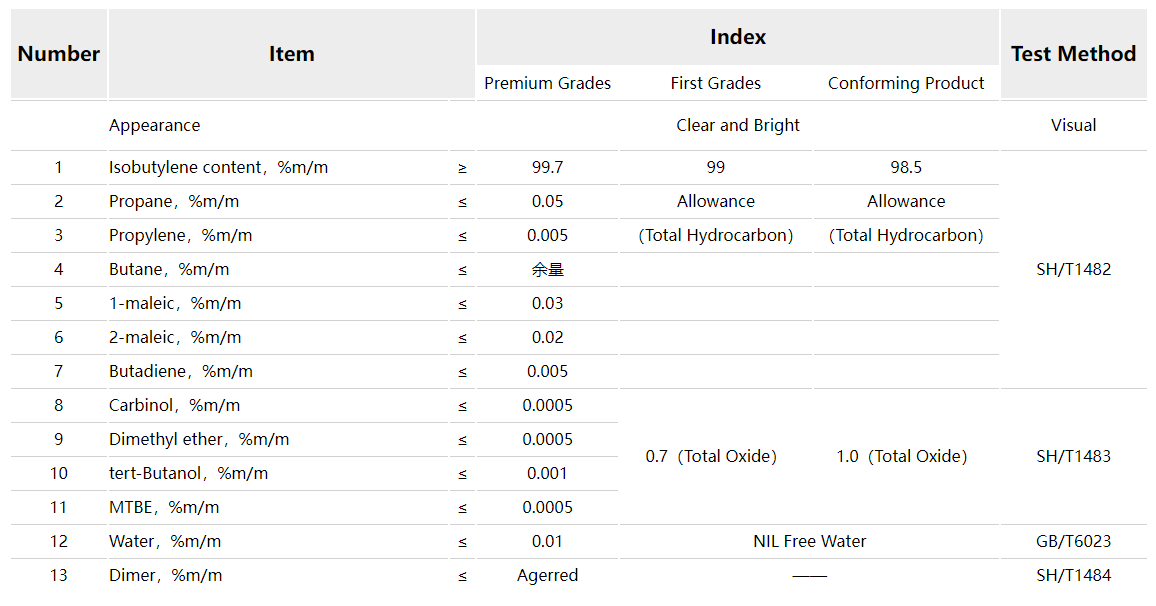Image resolution: width=1156 pixels, height=606 pixels.
Task: Click the Number column header
Action: tap(58, 54)
